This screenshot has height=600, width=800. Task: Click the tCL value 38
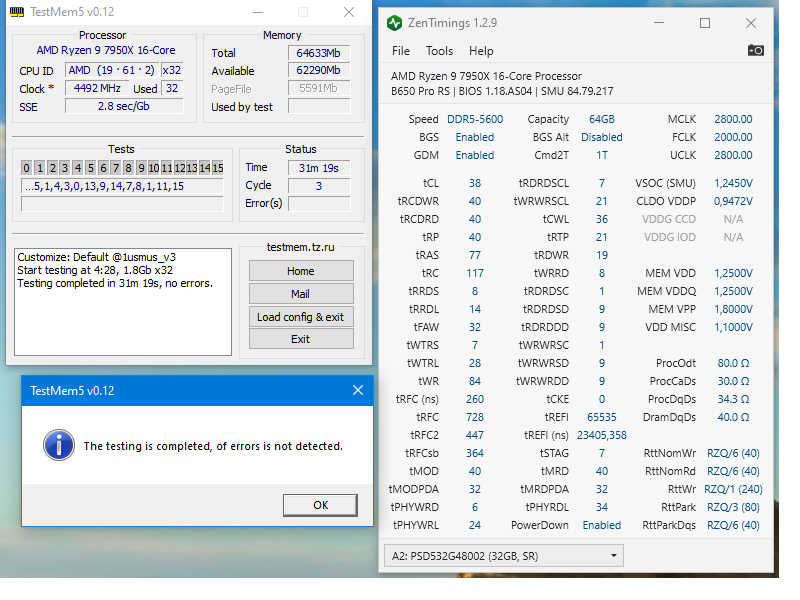point(474,183)
